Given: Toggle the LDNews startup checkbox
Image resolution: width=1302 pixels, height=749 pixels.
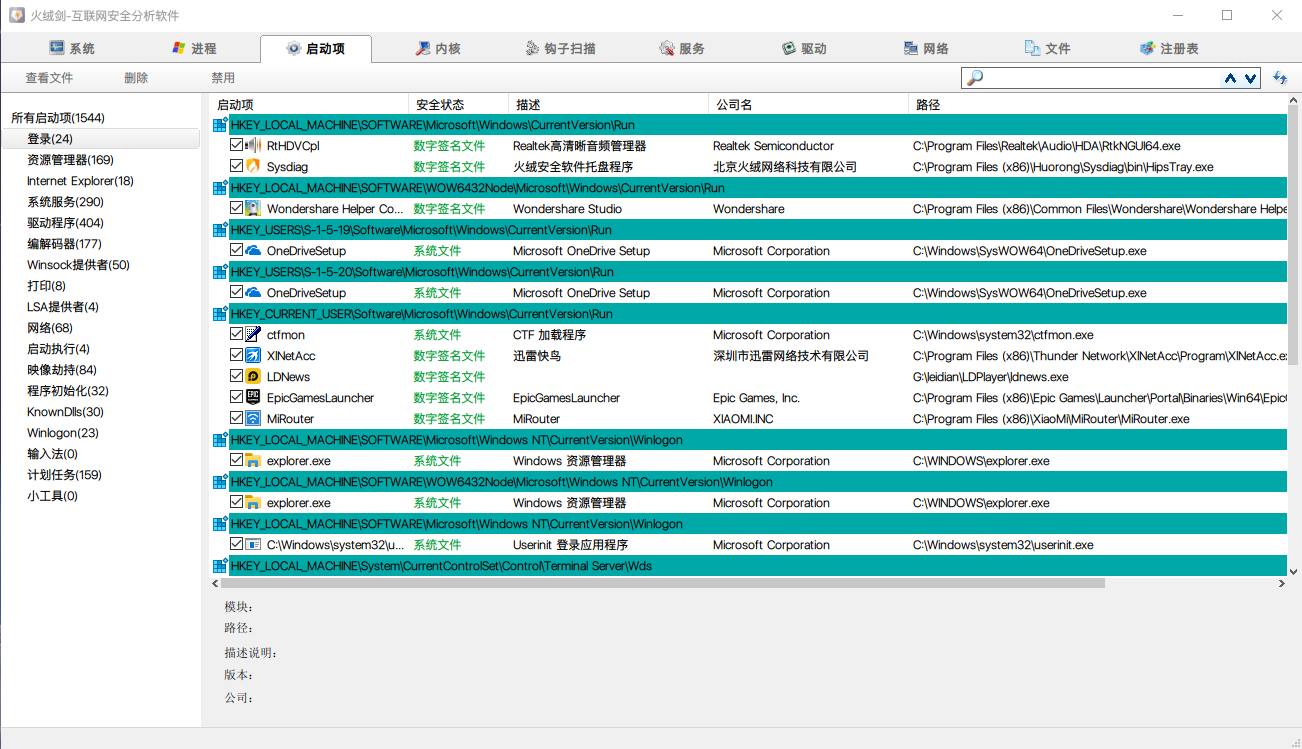Looking at the screenshot, I should pos(236,377).
